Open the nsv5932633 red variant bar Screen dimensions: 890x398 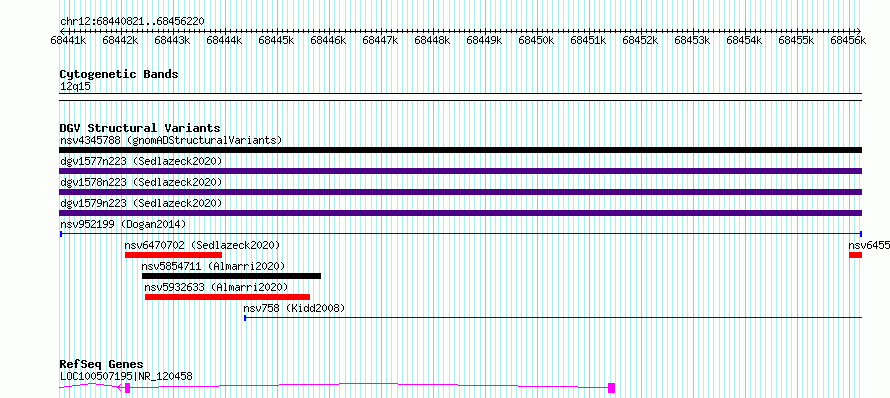click(227, 297)
